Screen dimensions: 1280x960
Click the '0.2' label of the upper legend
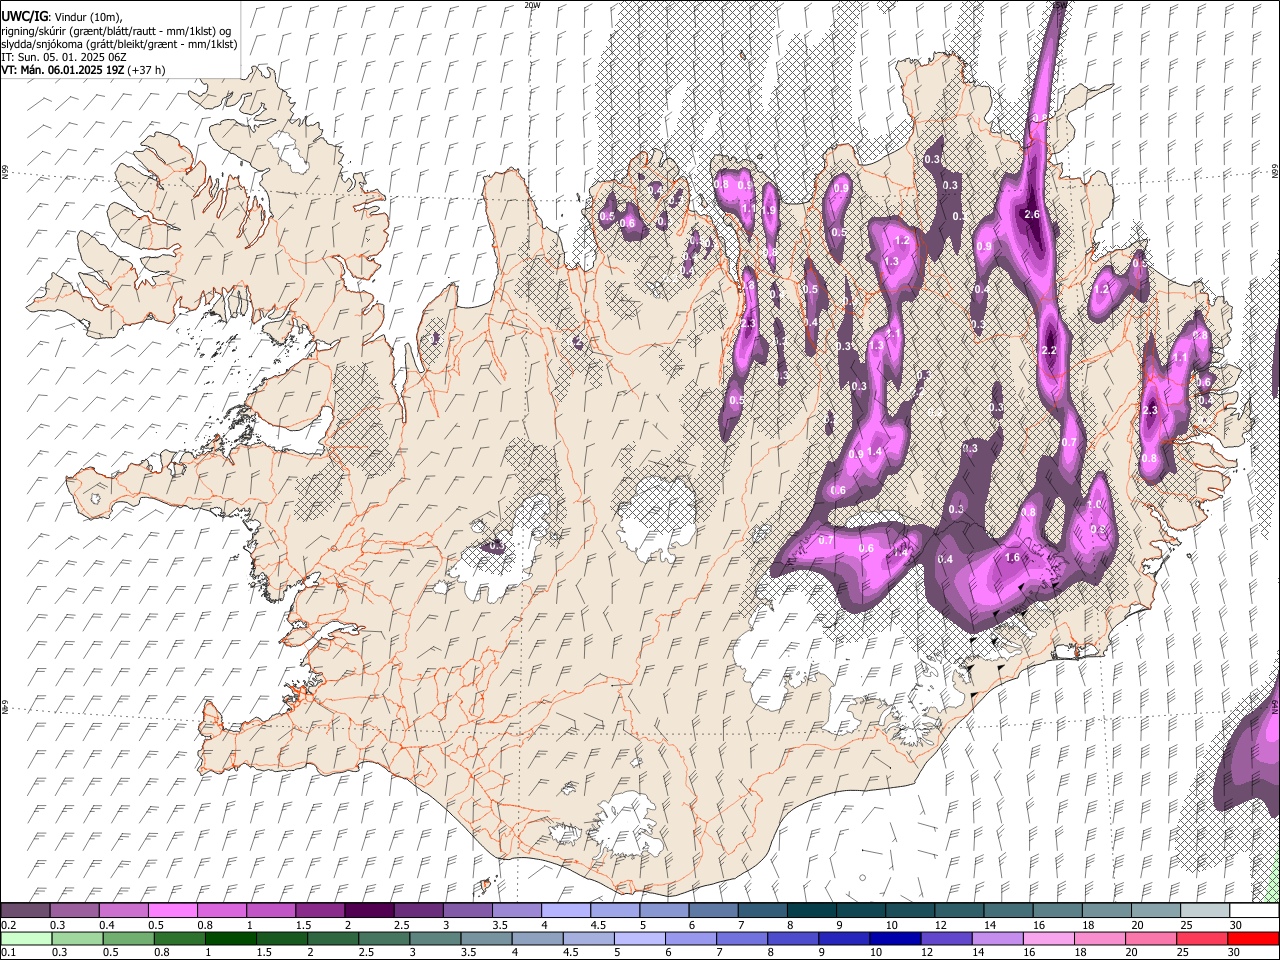click(8, 925)
